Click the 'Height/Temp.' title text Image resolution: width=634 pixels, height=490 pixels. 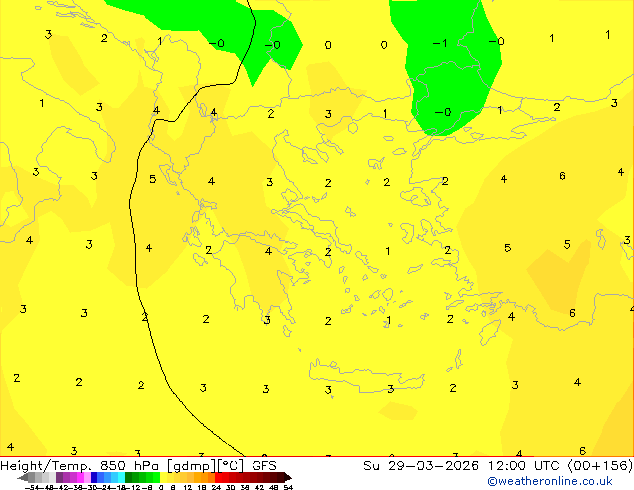(x=47, y=465)
